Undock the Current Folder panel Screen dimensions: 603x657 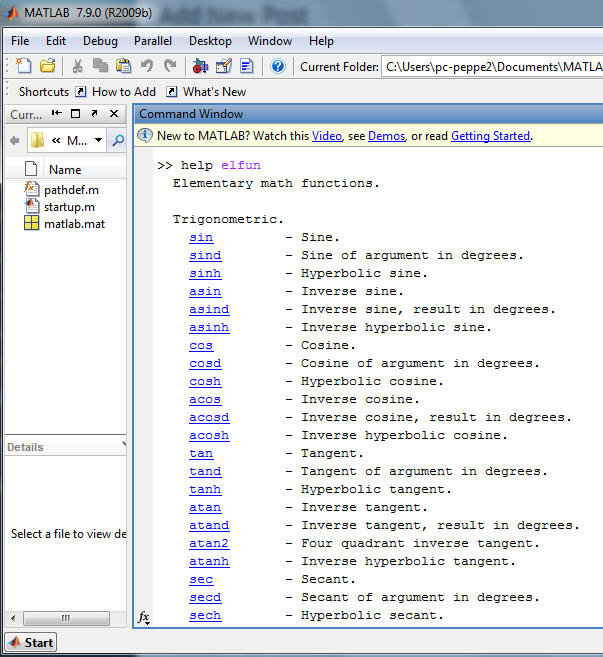[94, 113]
